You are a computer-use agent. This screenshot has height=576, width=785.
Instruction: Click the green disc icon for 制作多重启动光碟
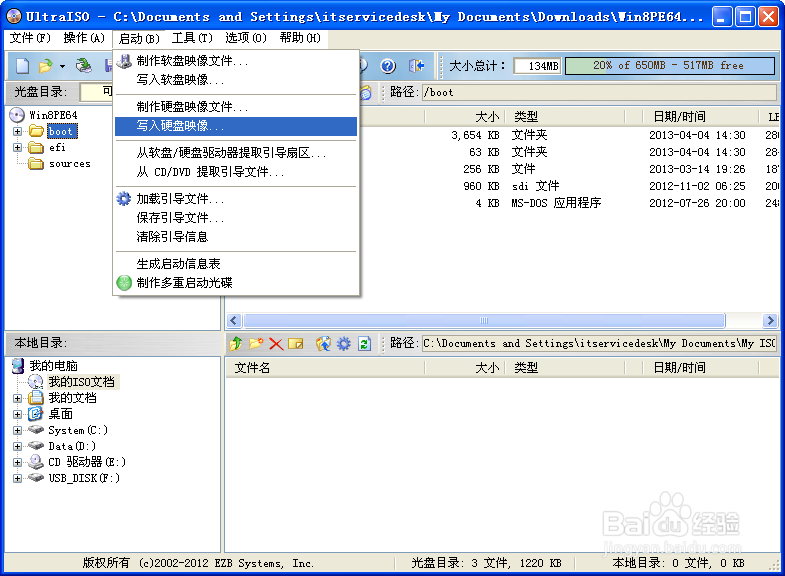click(124, 283)
